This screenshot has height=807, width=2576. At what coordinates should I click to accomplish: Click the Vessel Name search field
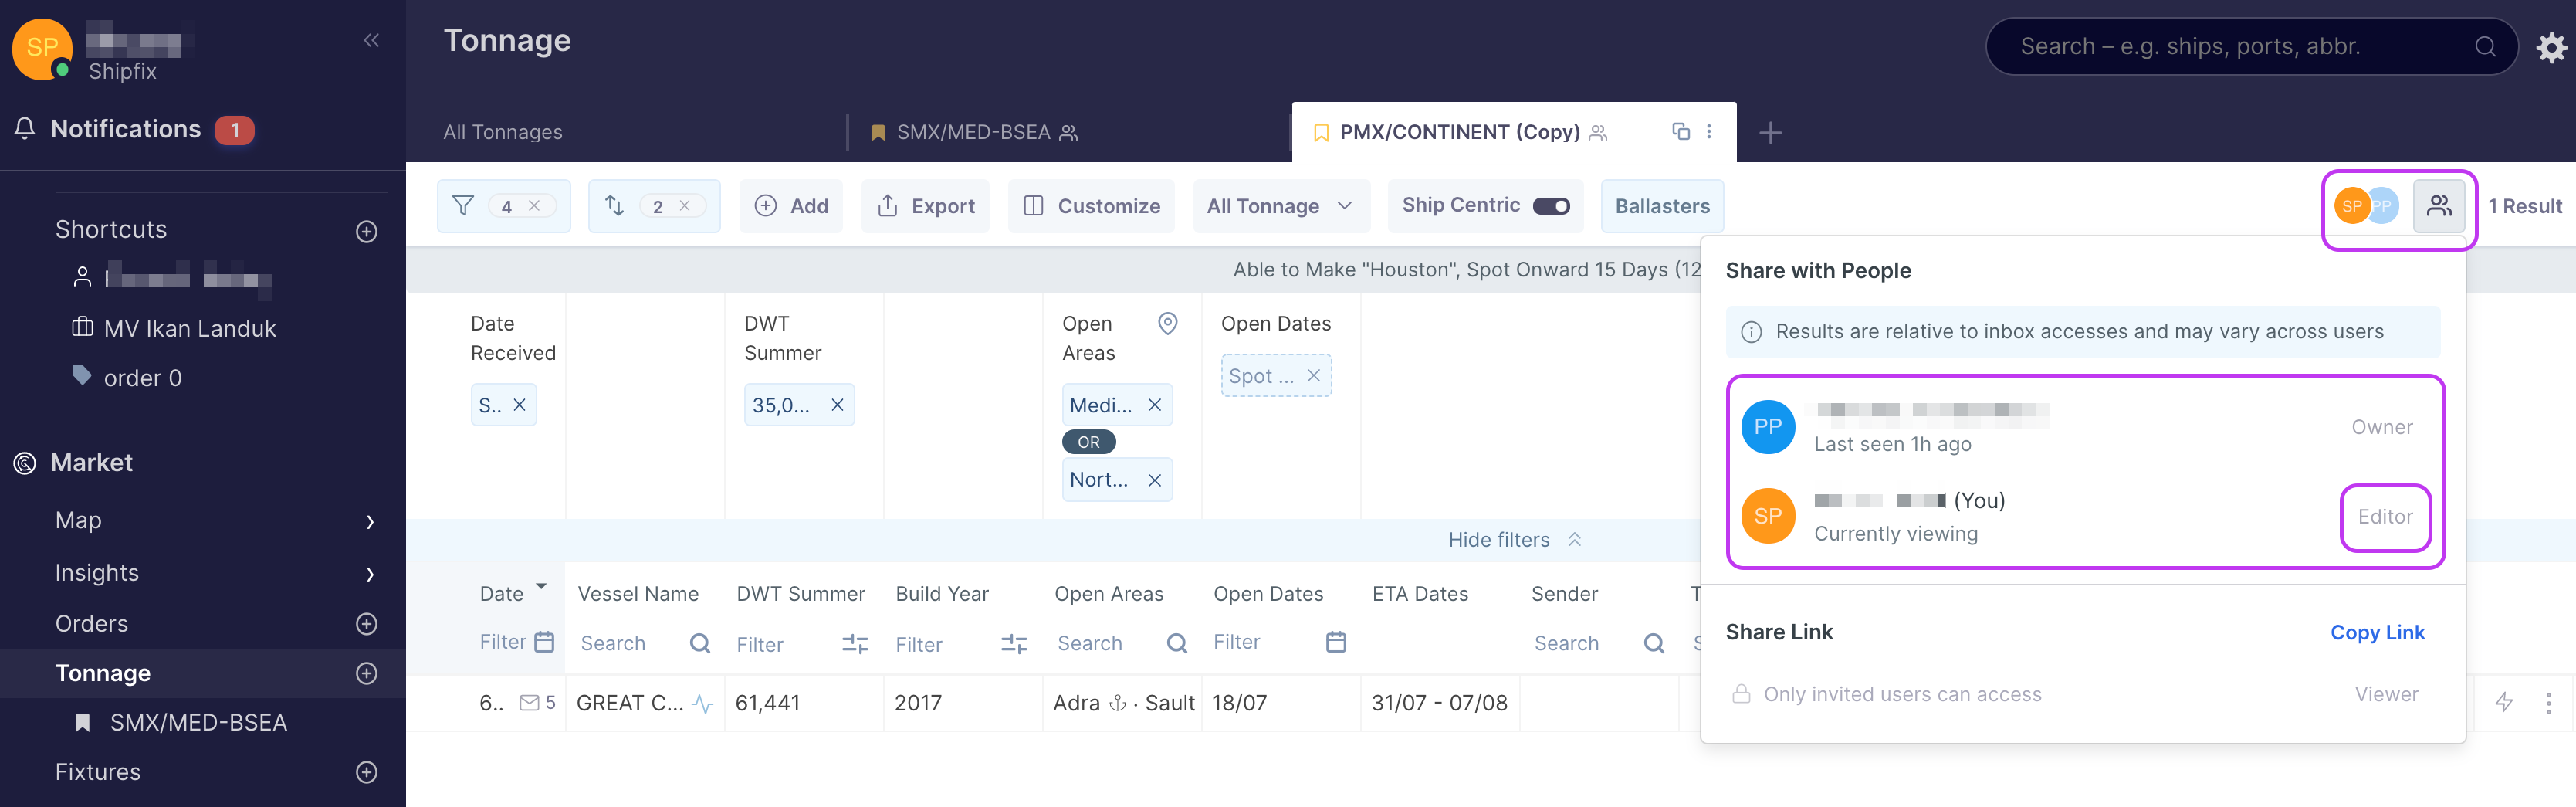(630, 643)
